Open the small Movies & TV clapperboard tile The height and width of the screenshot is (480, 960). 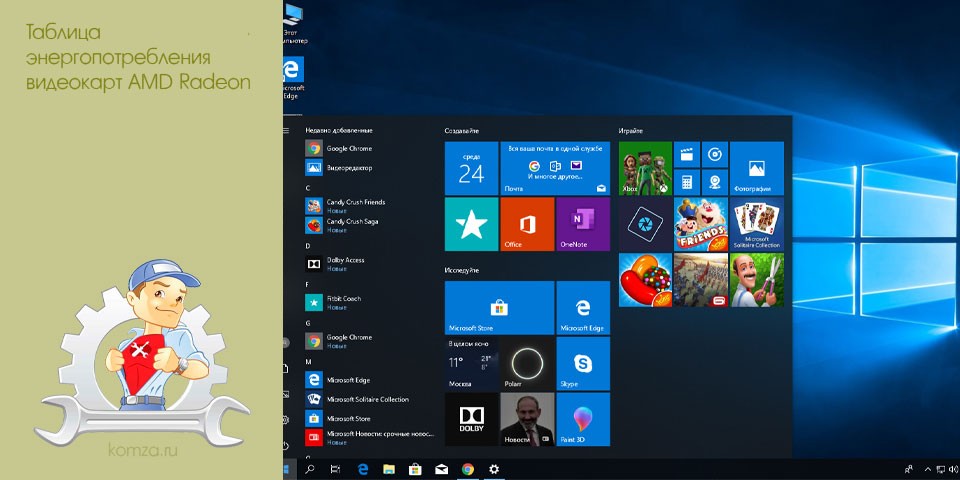(687, 154)
